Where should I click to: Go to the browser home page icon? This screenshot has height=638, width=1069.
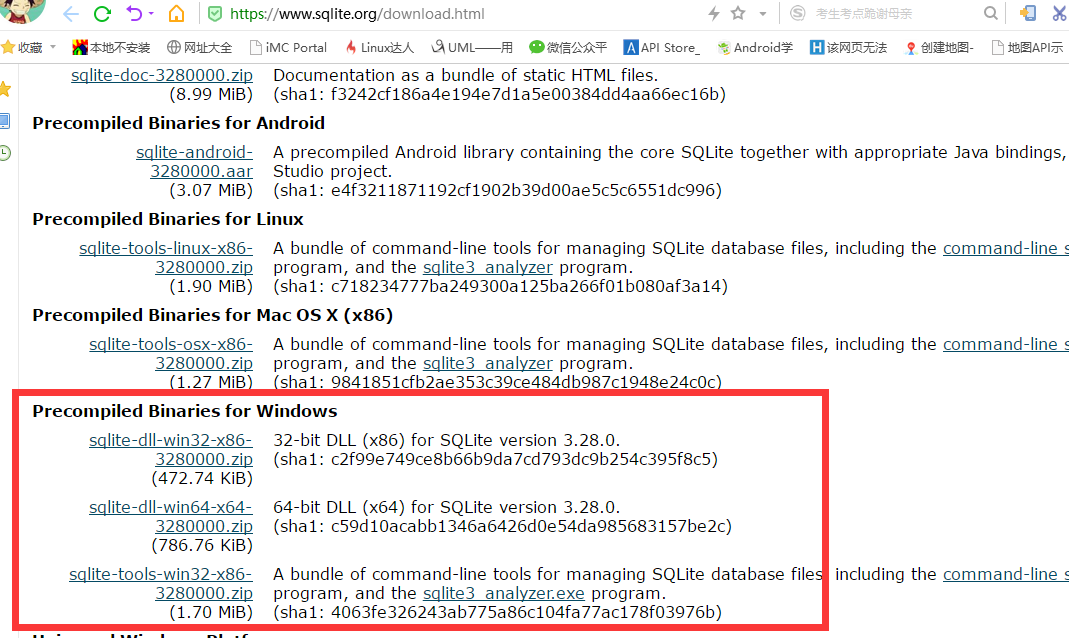coord(177,13)
